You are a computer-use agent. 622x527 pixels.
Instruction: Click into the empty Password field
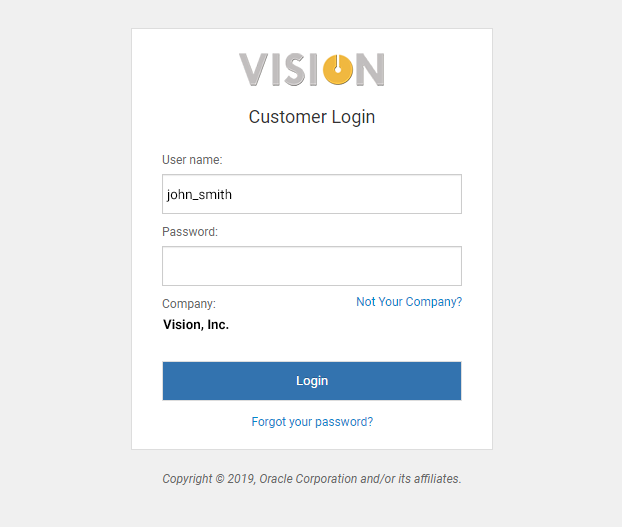(311, 266)
